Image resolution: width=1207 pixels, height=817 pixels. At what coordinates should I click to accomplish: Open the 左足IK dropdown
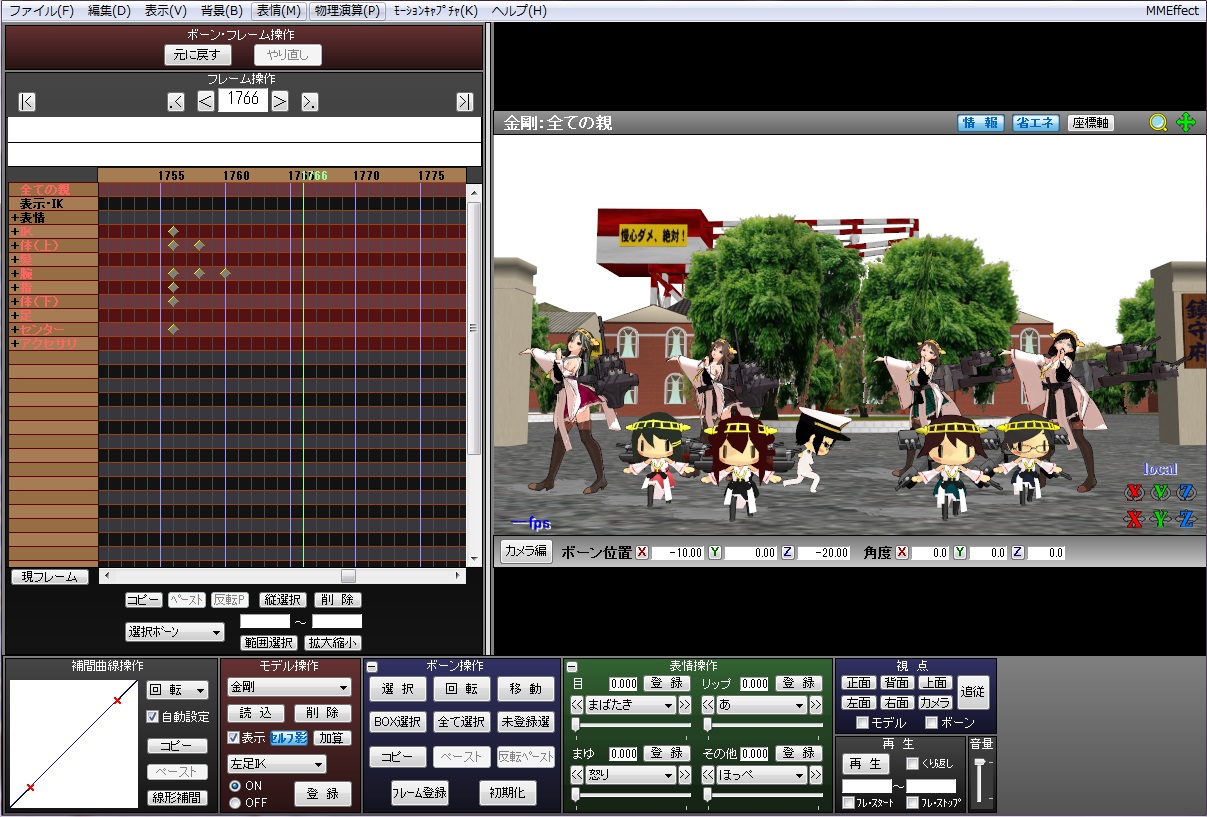277,764
